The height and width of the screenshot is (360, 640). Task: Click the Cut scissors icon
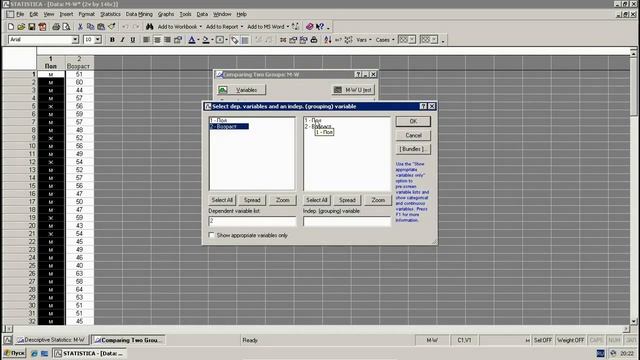(80, 27)
